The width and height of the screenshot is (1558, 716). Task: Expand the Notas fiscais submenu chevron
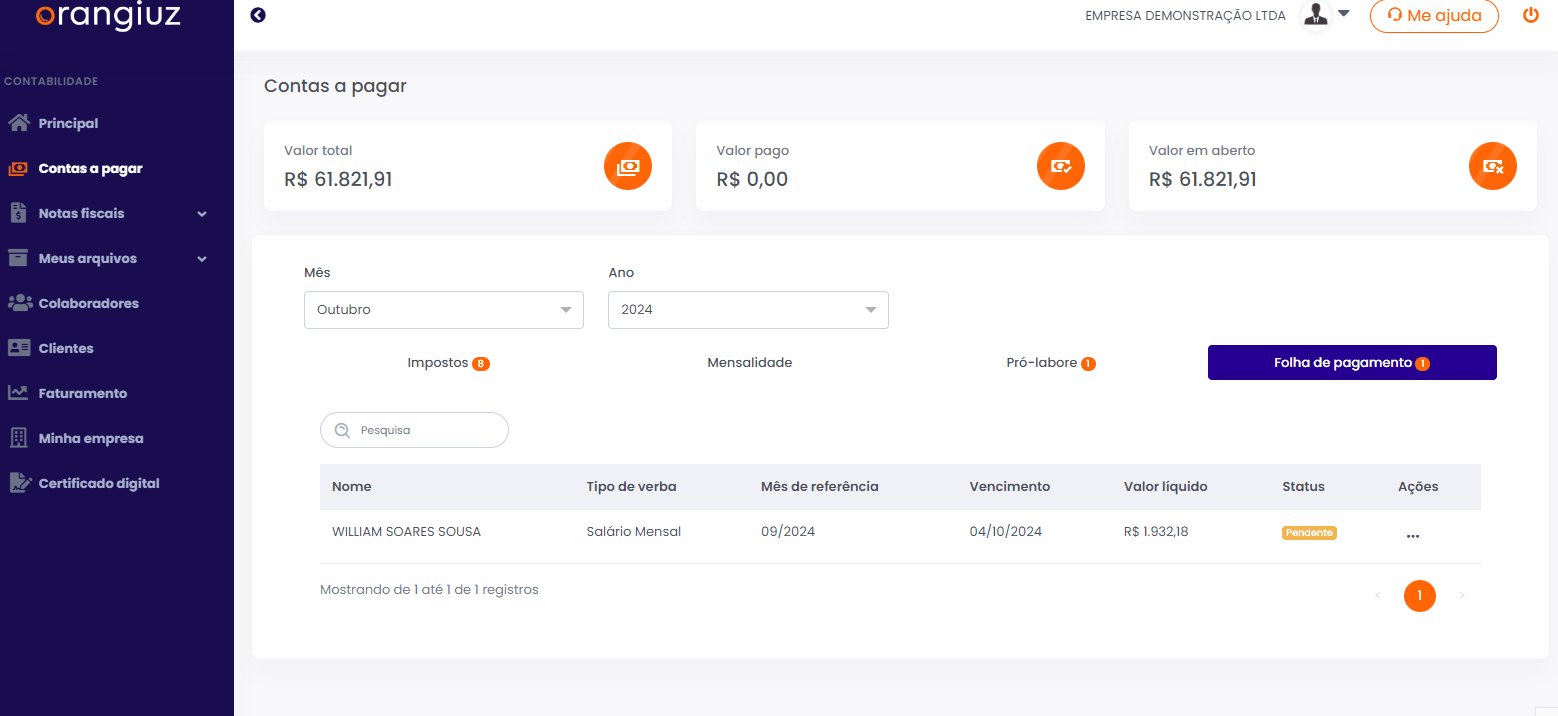click(x=202, y=214)
